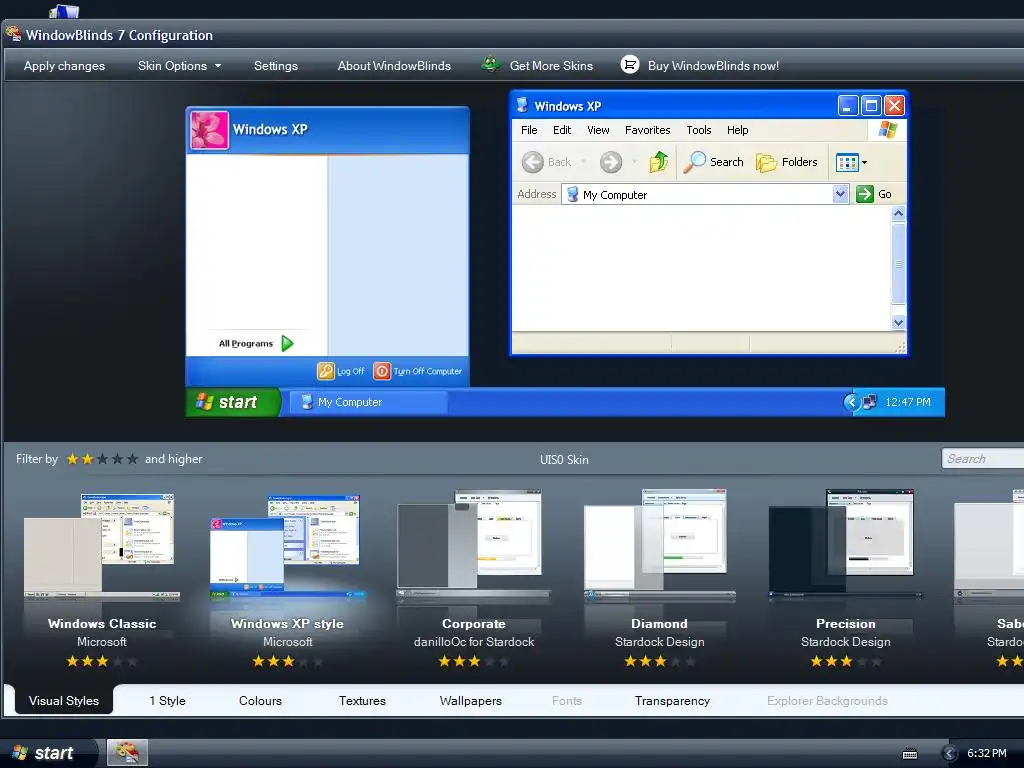Click the skin Search input field
This screenshot has height=768, width=1024.
[x=982, y=458]
